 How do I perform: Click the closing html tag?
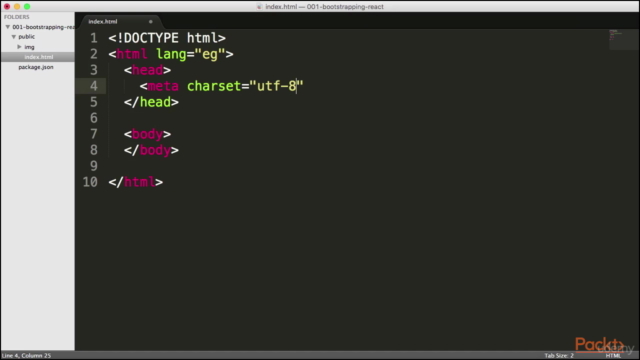point(136,182)
